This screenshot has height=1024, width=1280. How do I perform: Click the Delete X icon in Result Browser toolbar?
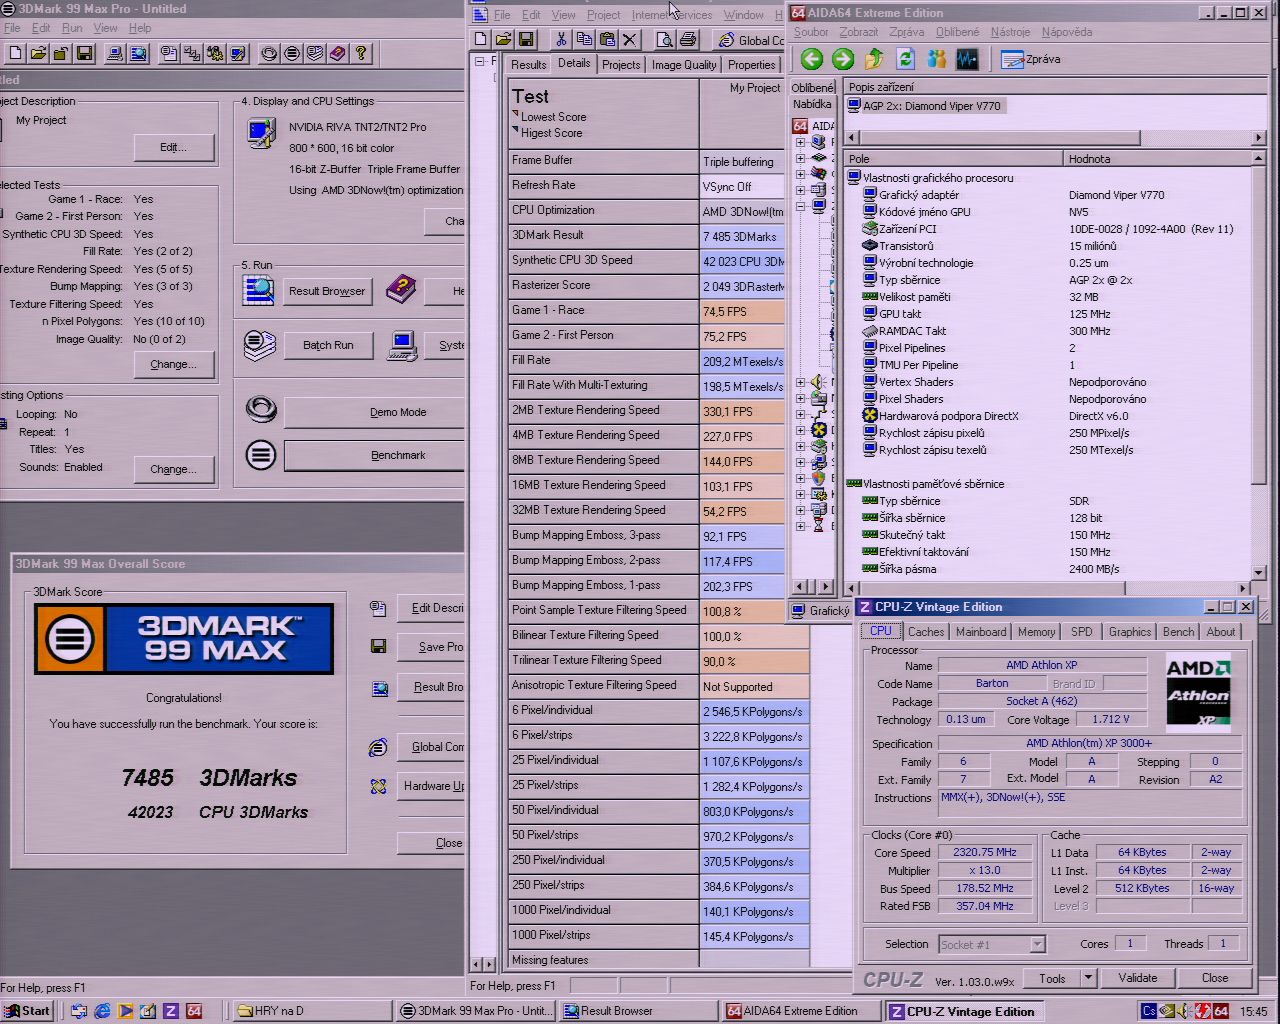[x=630, y=39]
